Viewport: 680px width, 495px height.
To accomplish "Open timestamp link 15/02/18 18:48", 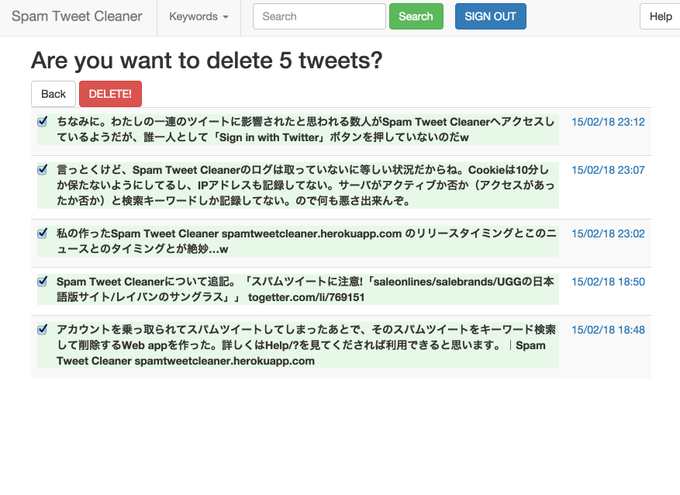I will pyautogui.click(x=608, y=330).
